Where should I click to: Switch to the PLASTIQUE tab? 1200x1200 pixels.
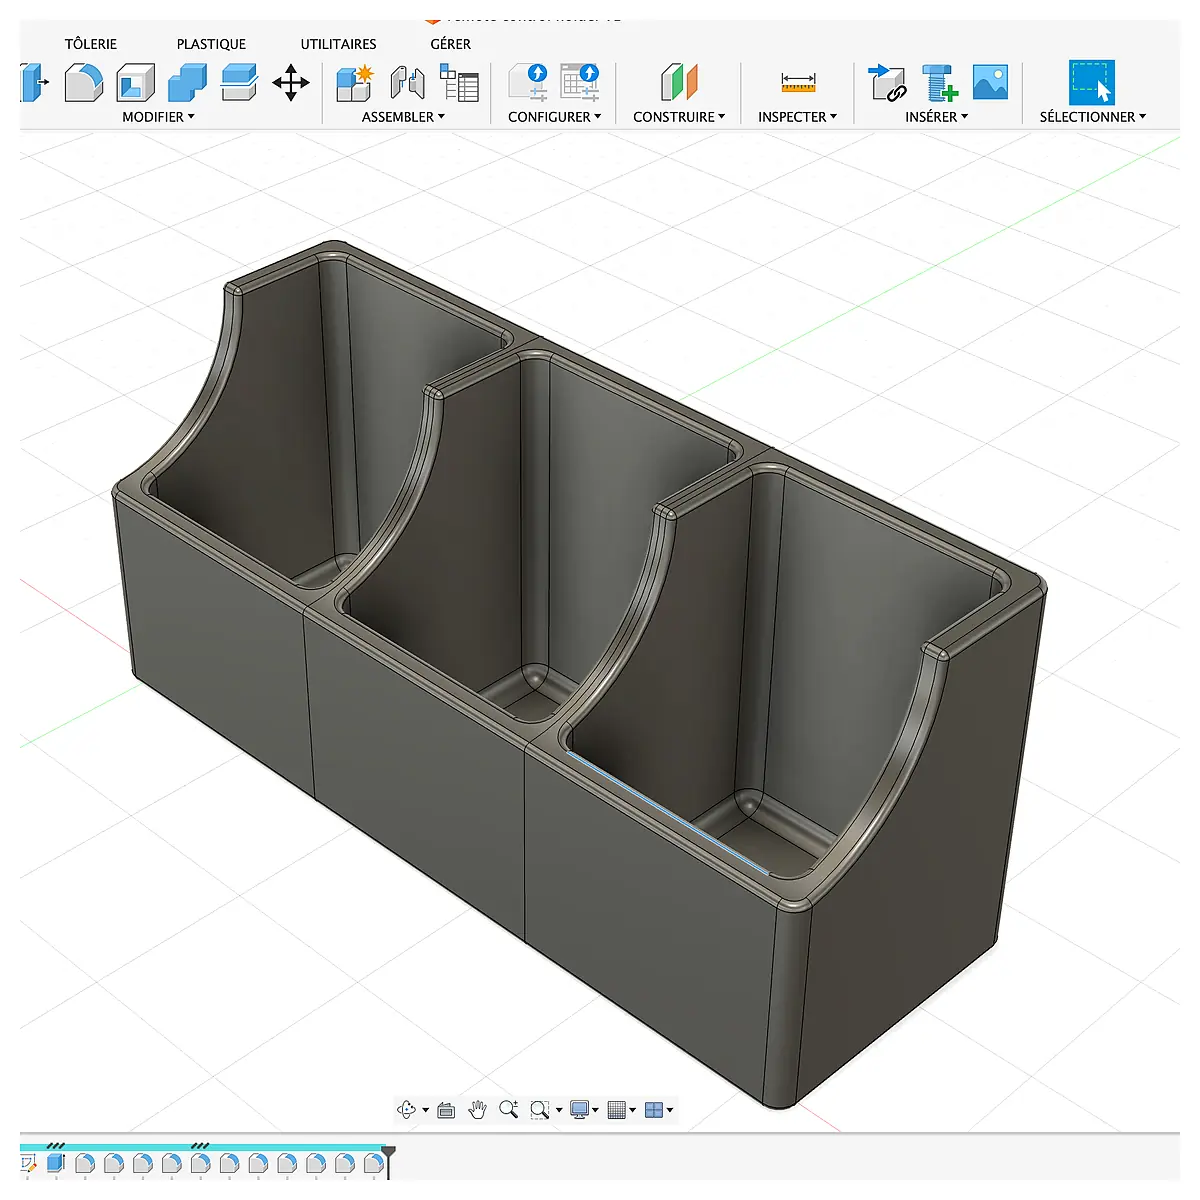pyautogui.click(x=211, y=44)
